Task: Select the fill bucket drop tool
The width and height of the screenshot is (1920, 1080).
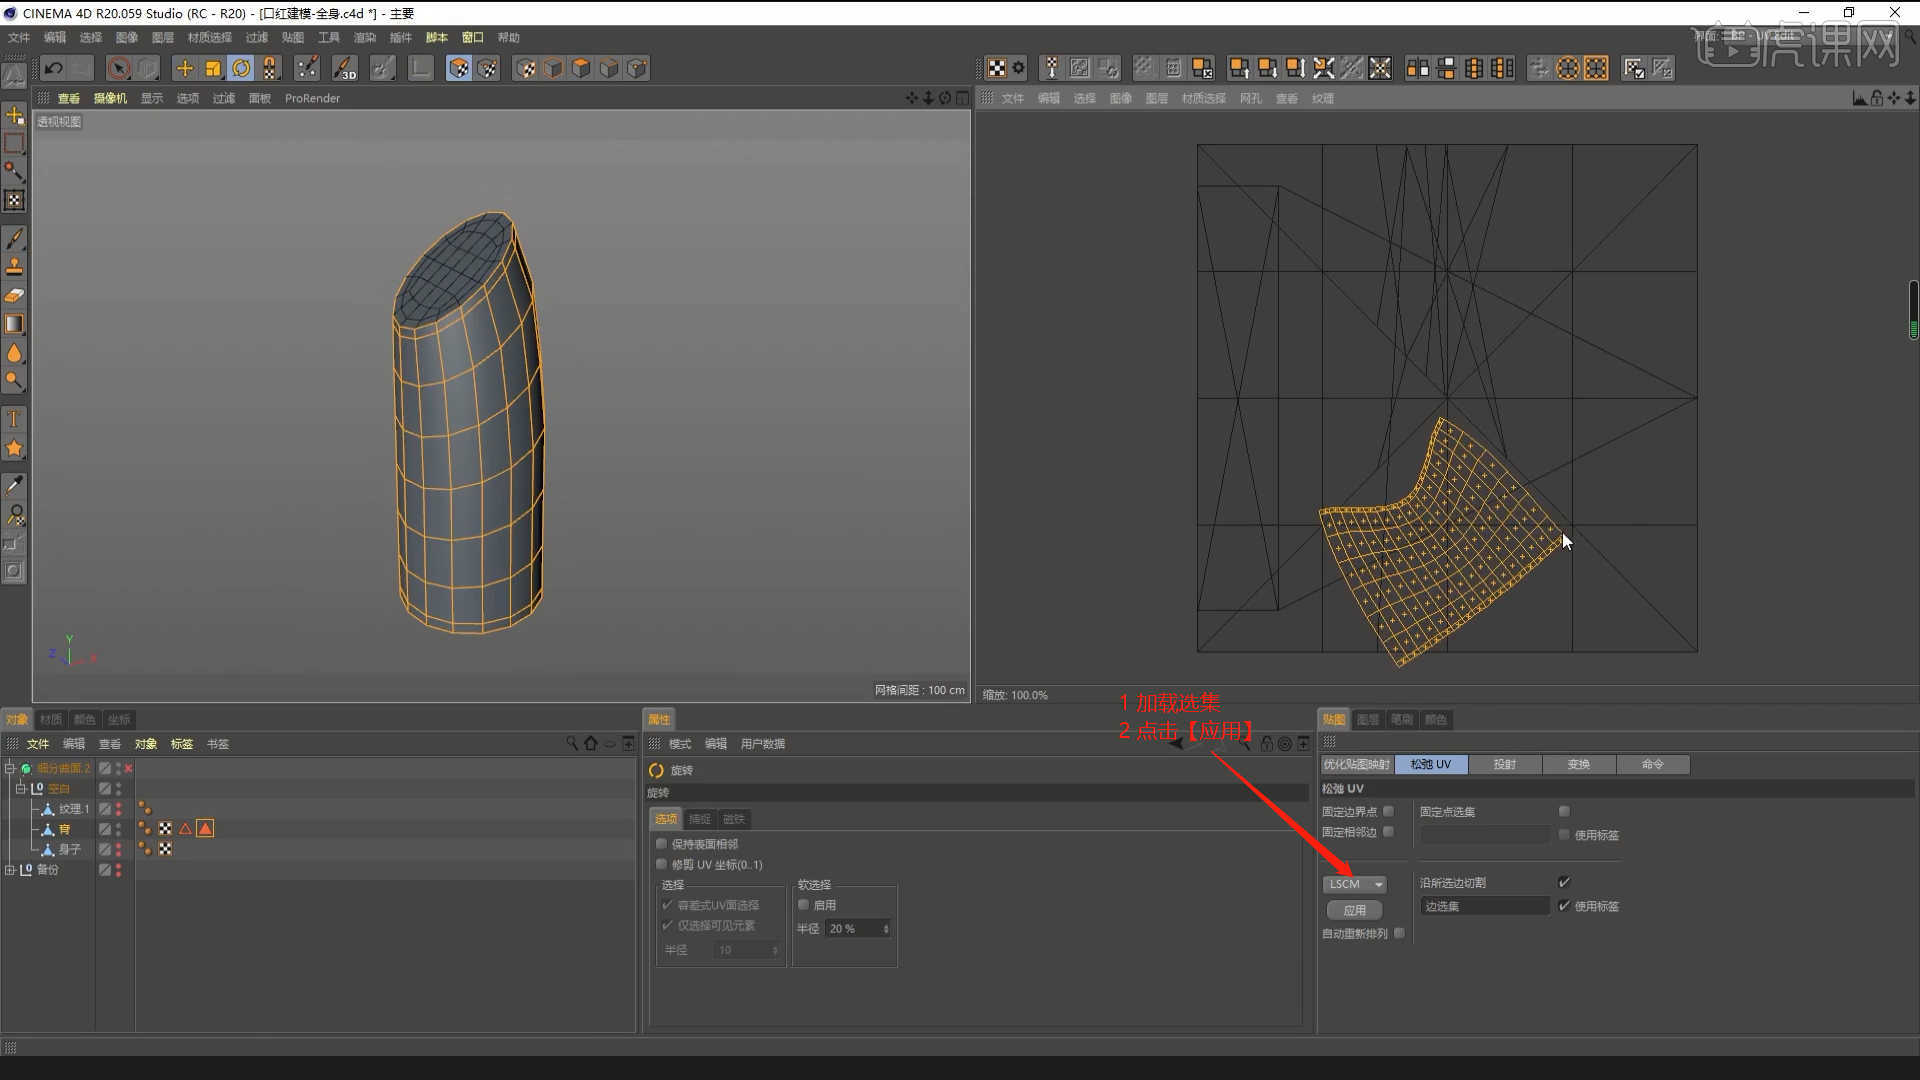Action: (x=14, y=353)
